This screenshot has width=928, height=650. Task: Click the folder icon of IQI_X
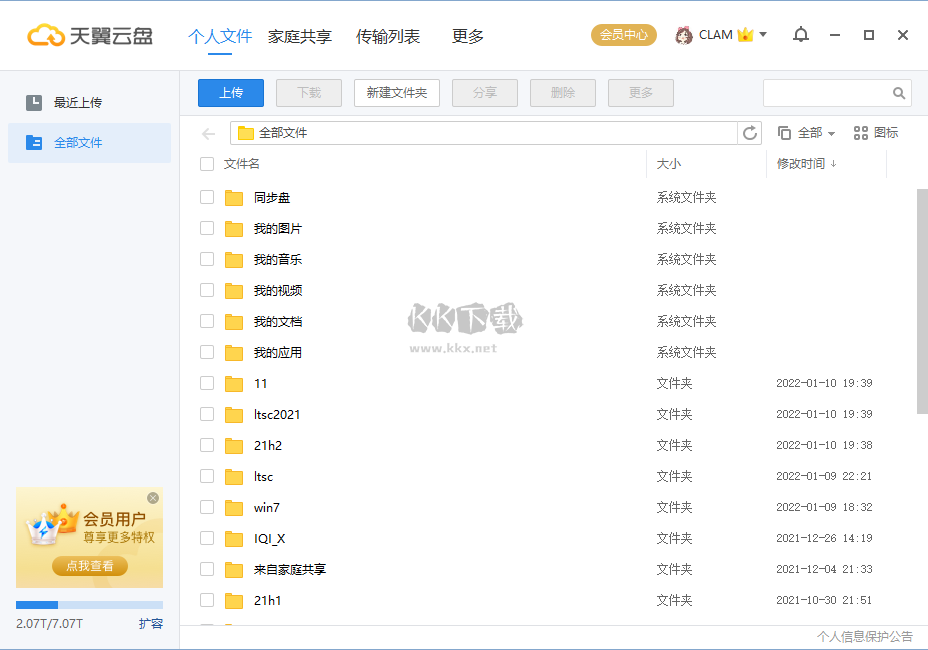click(x=234, y=539)
